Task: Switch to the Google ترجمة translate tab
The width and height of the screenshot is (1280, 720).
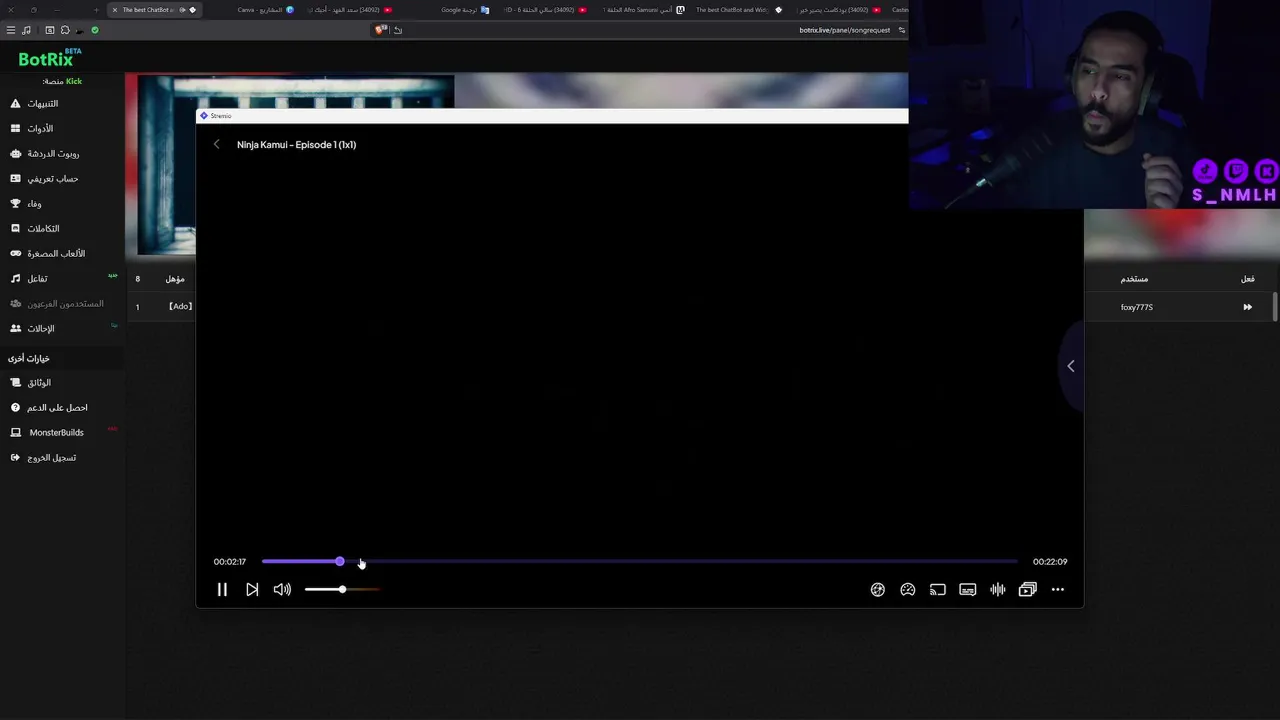Action: pyautogui.click(x=465, y=10)
